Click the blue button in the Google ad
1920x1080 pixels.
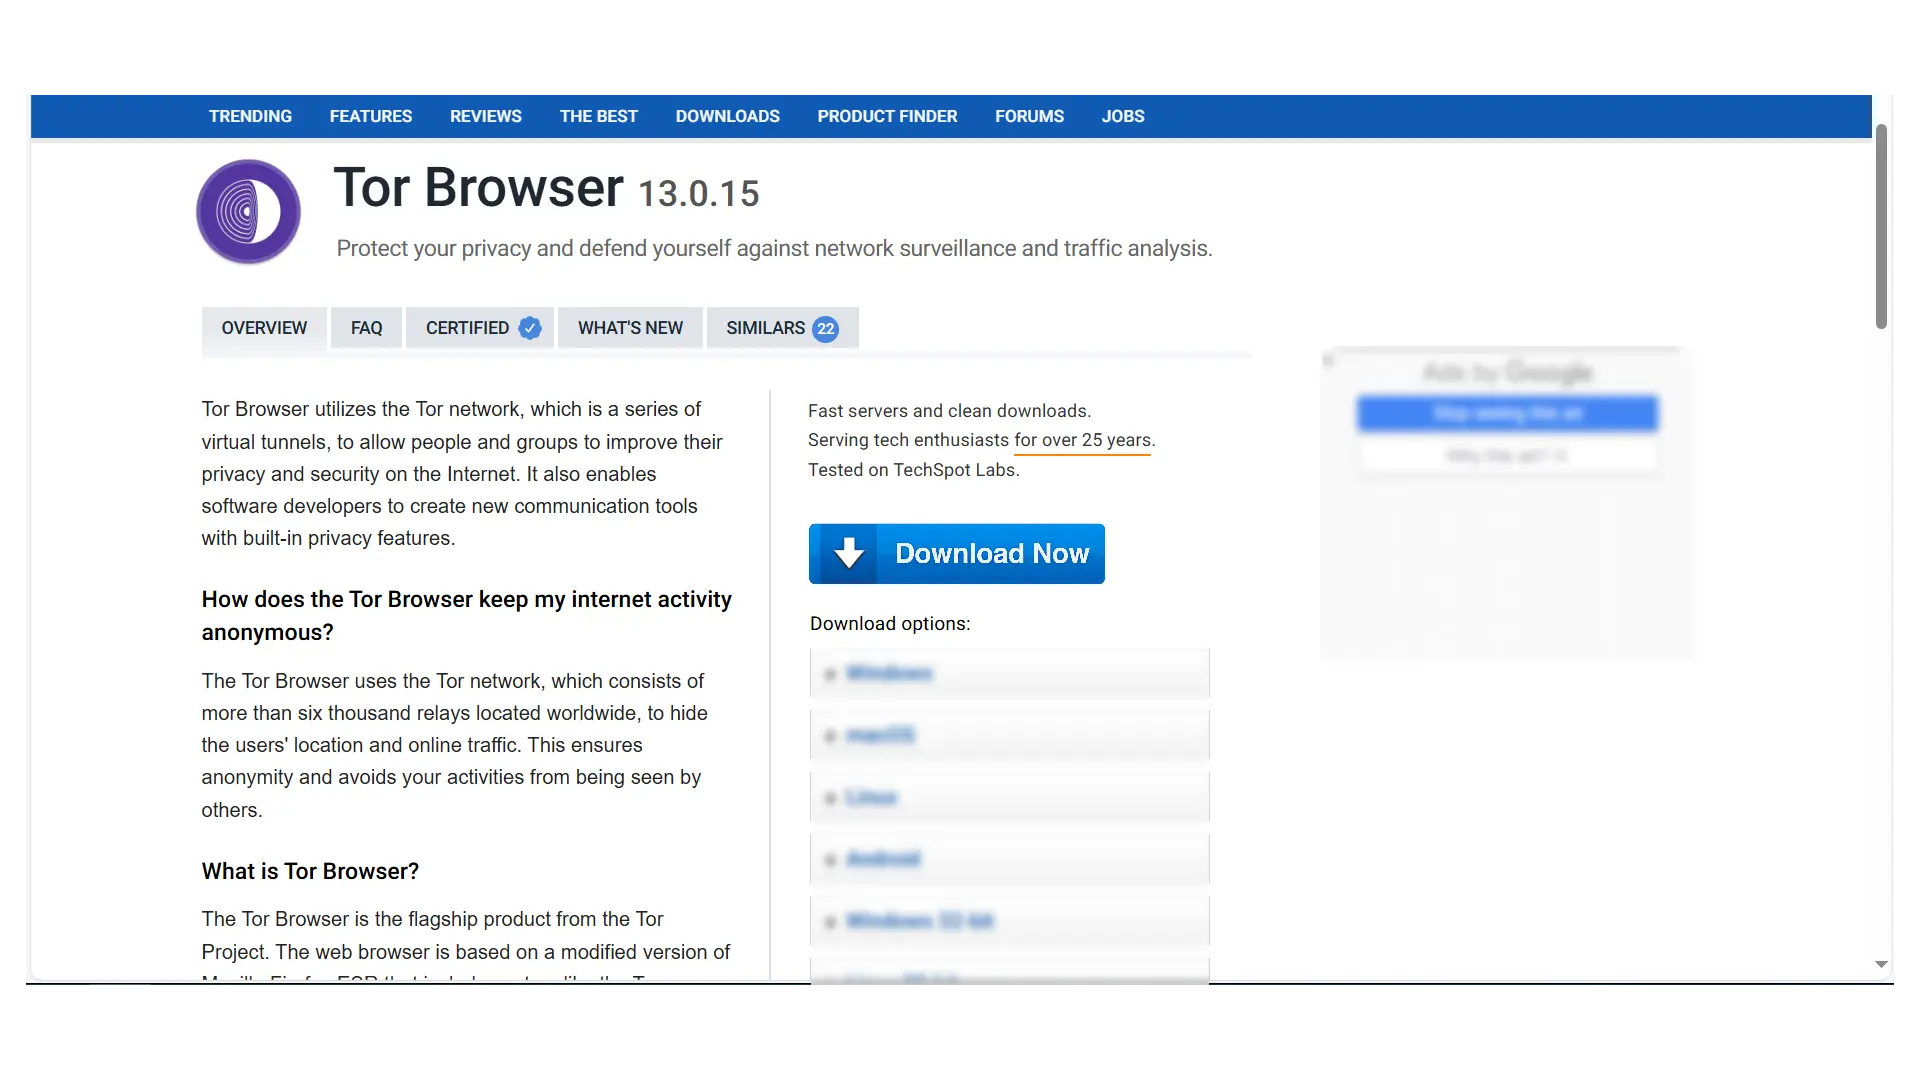coord(1507,413)
